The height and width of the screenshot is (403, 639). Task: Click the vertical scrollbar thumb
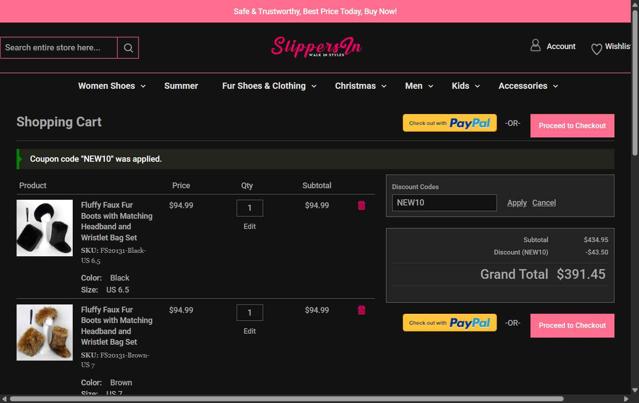[635, 83]
